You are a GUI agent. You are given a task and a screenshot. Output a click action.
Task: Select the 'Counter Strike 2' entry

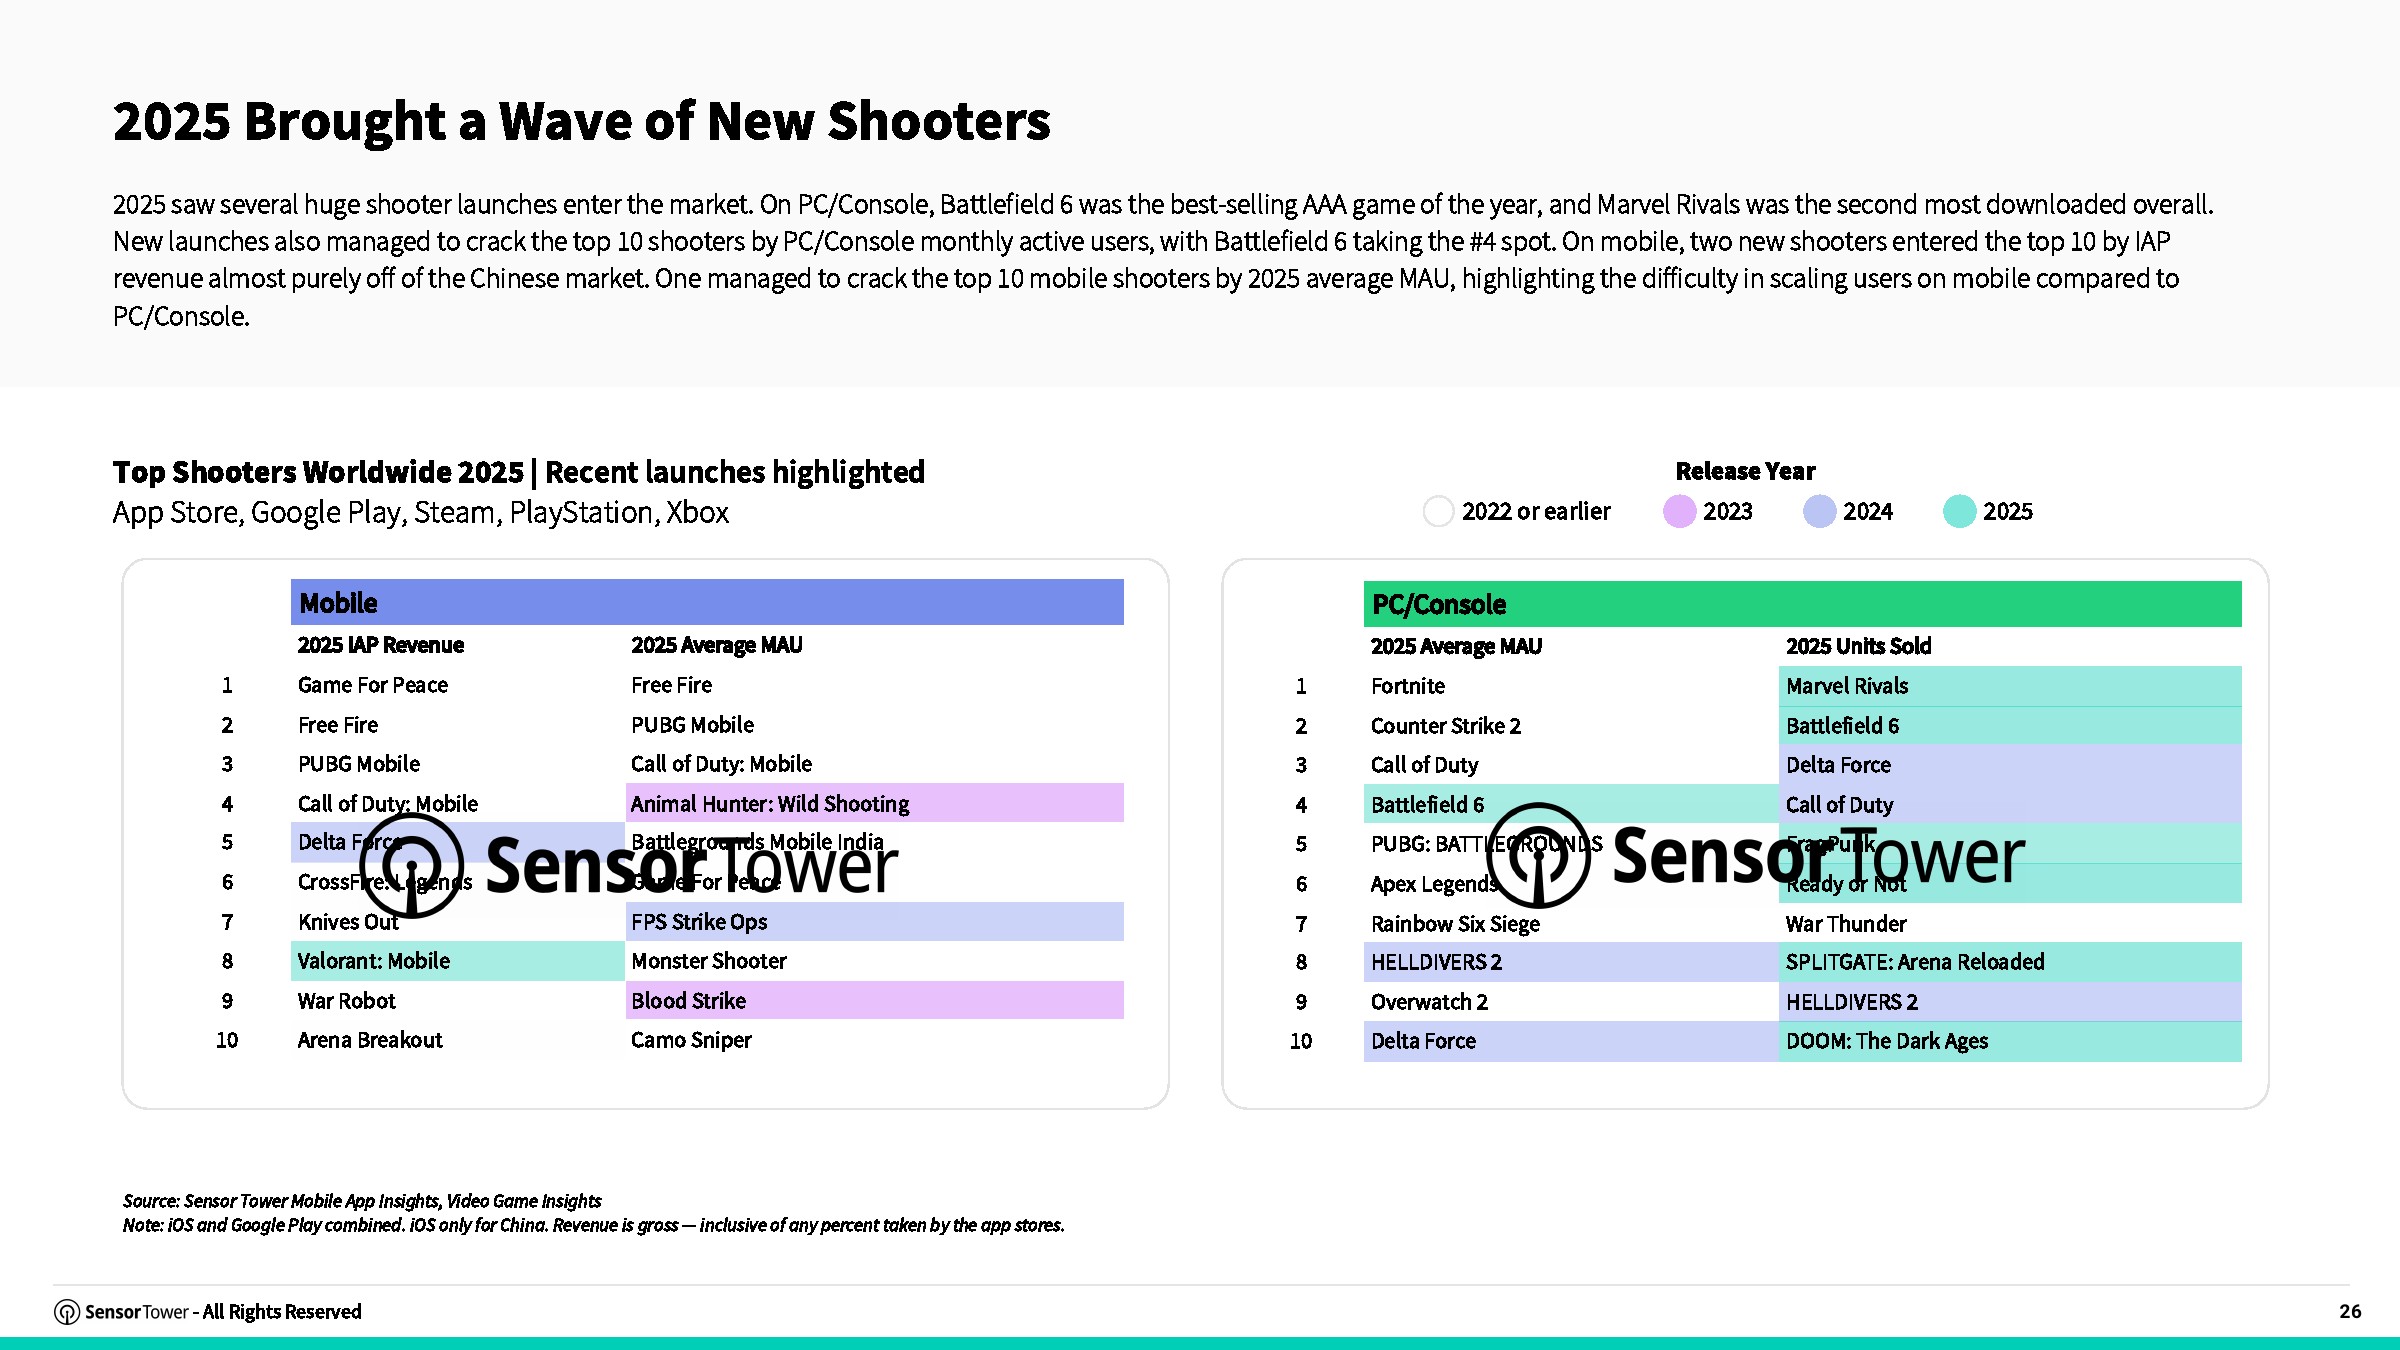(x=1446, y=726)
